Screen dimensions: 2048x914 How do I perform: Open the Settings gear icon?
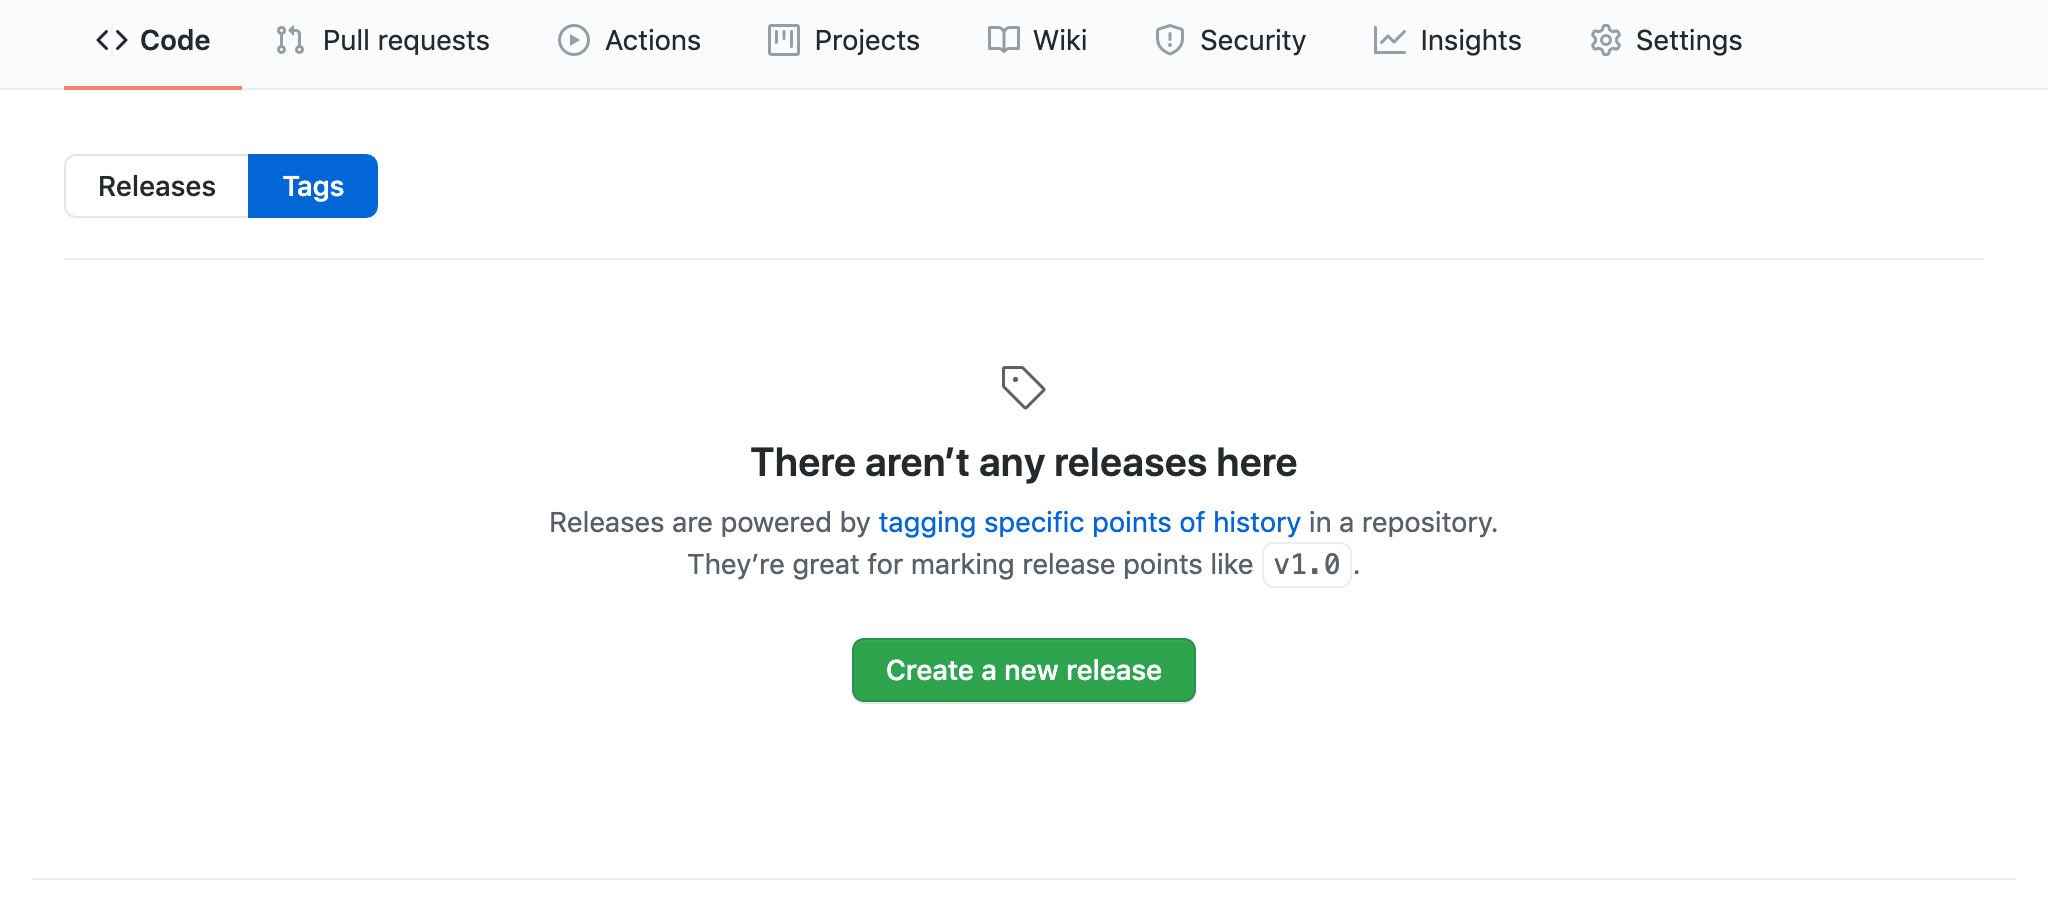coord(1606,40)
